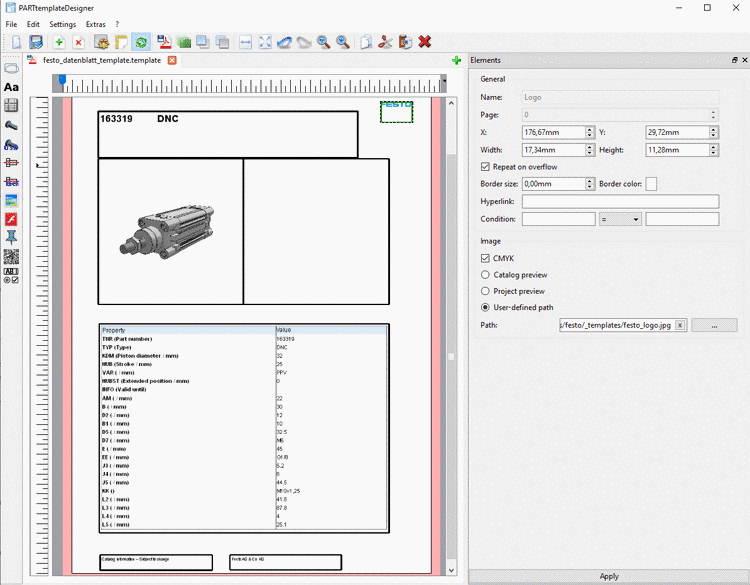Select the Text element tool (Aa)
This screenshot has height=585, width=750.
point(11,88)
